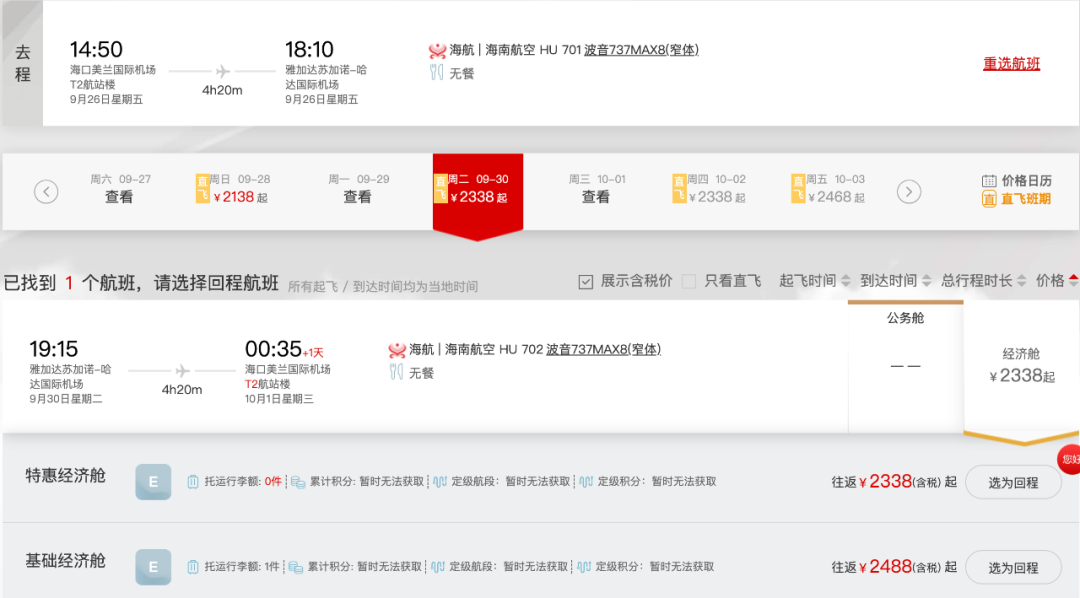Click the right chevron in the date carousel
The width and height of the screenshot is (1080, 598).
[x=909, y=191]
